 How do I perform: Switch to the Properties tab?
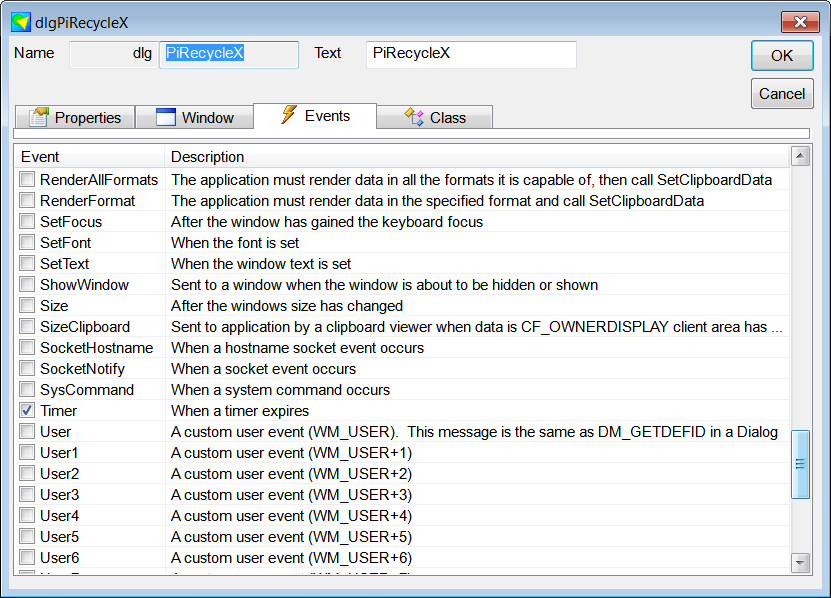[75, 117]
